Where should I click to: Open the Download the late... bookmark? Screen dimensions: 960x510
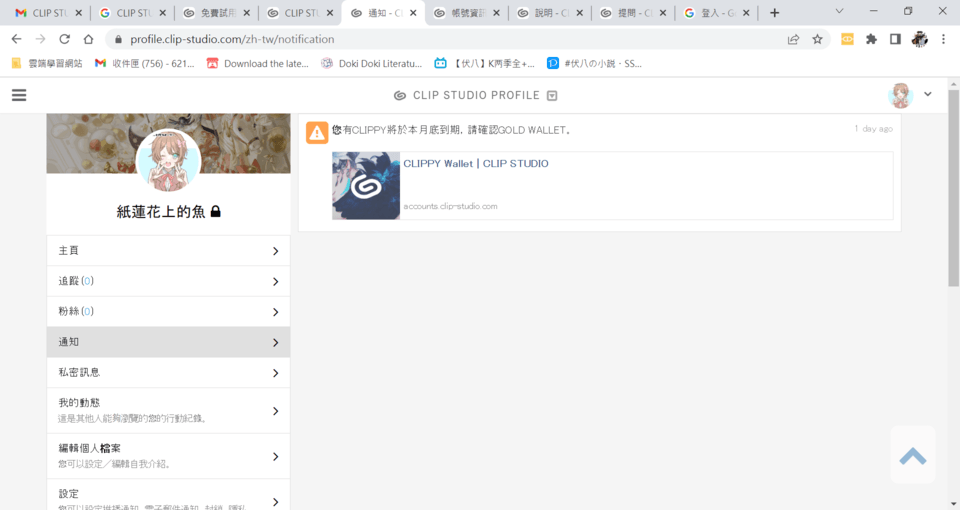[x=258, y=63]
